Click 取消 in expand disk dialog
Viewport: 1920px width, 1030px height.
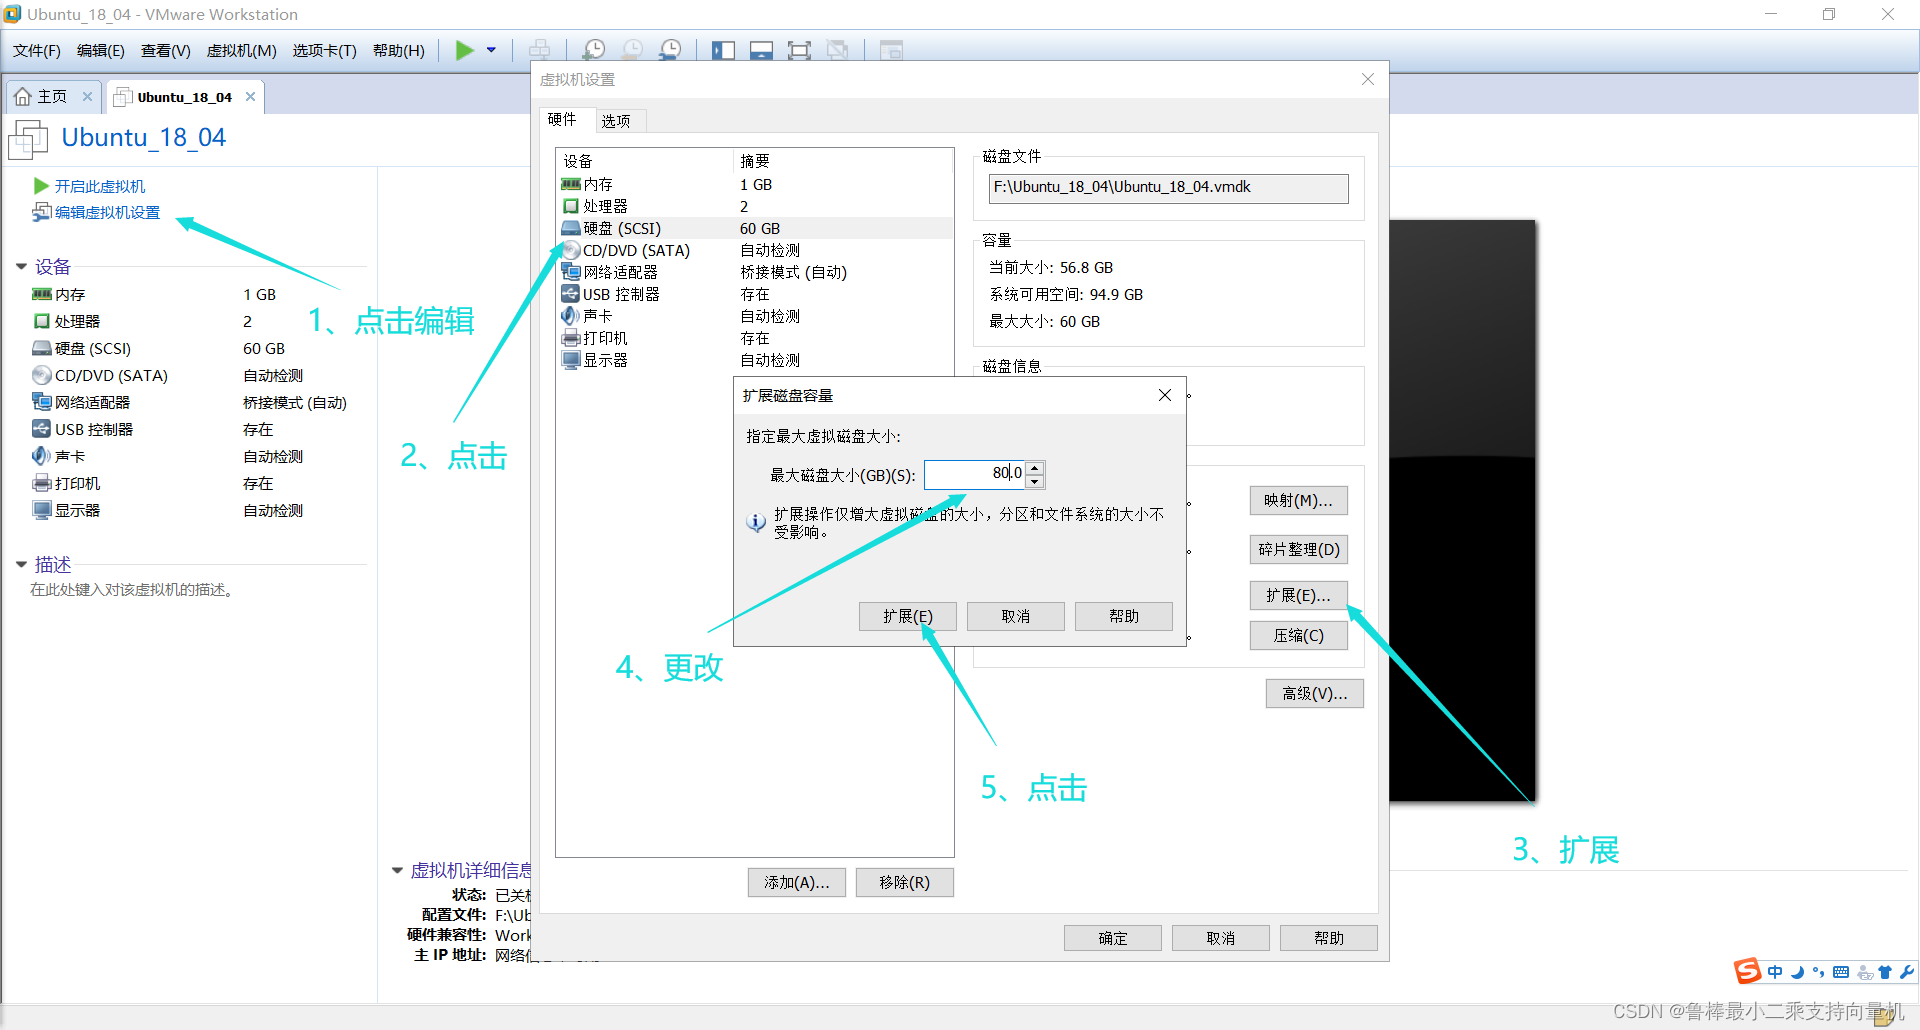(1015, 616)
